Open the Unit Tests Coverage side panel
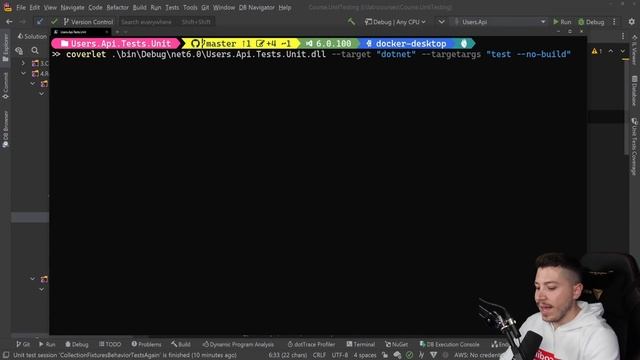This screenshot has height=360, width=640. pos(635,147)
